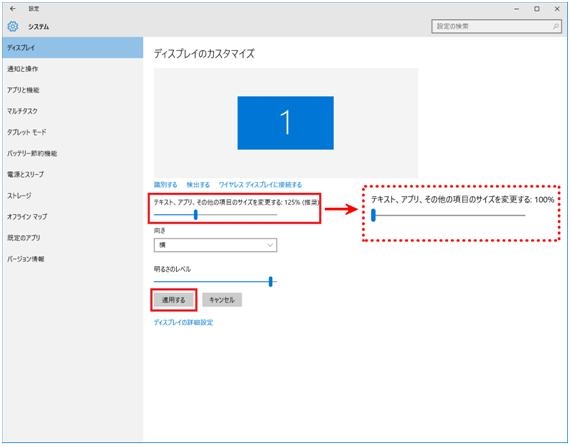The height and width of the screenshot is (446, 571).
Task: Open ディスプレイの詳細設定 link
Action: tap(183, 322)
